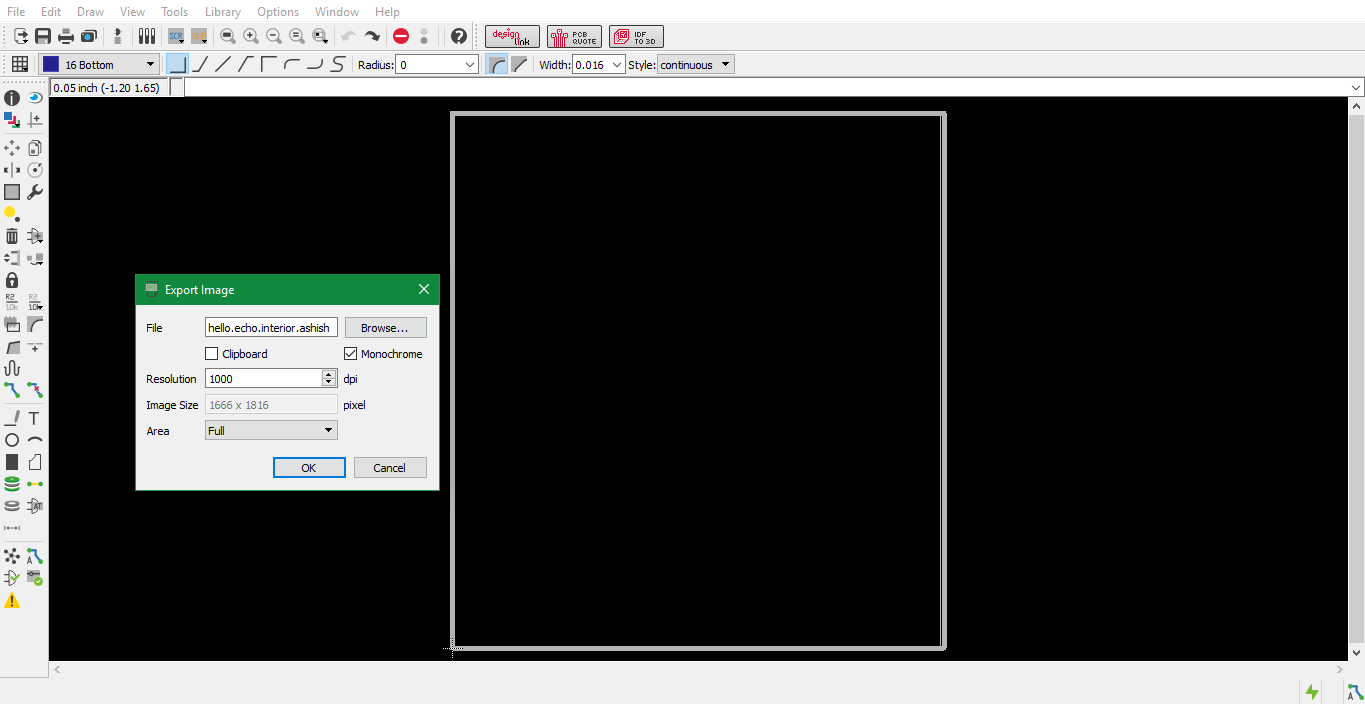
Task: Select the S-shaped freehand wire bend style
Action: 338,64
